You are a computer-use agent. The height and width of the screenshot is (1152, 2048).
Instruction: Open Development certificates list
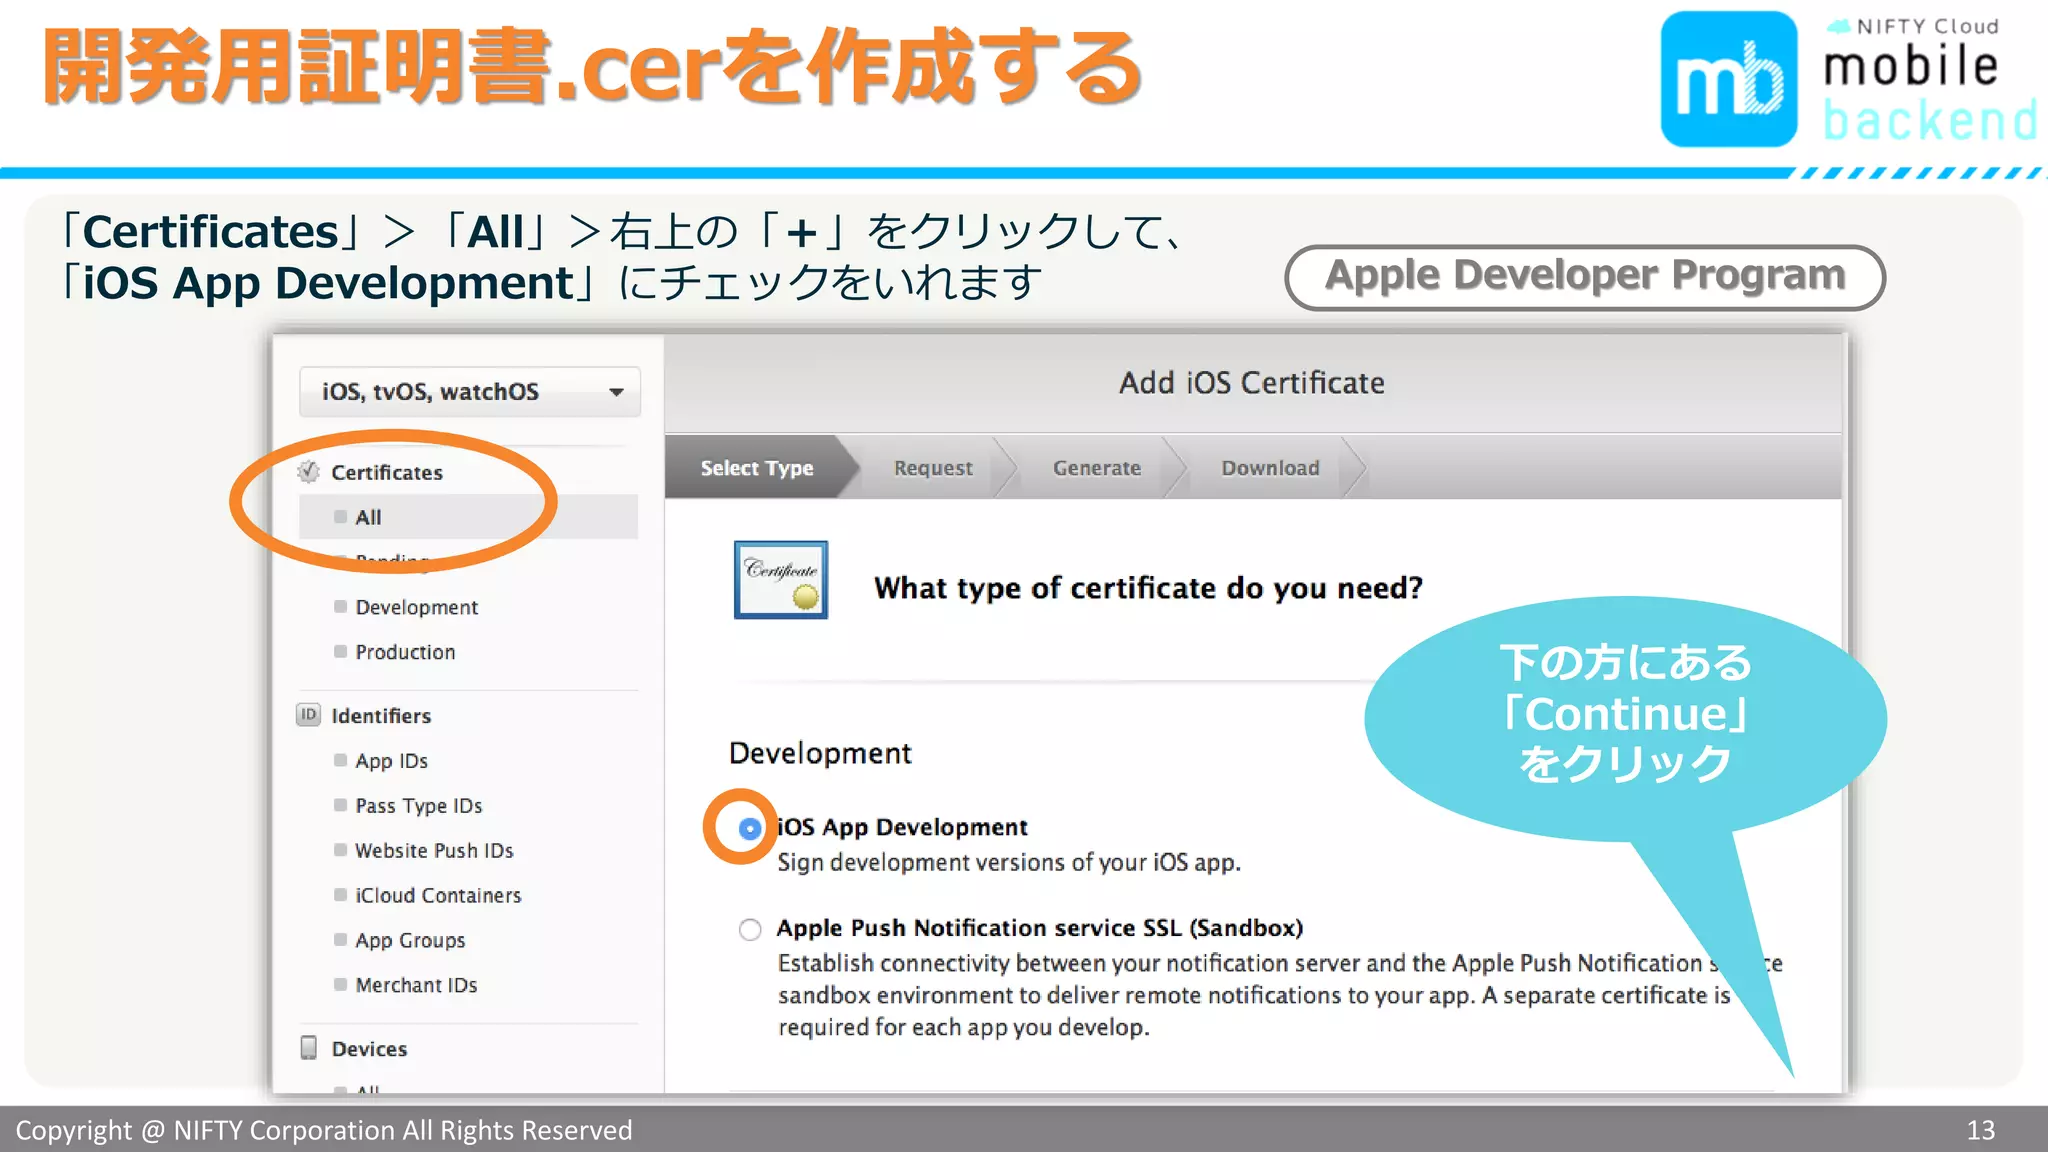pos(416,607)
